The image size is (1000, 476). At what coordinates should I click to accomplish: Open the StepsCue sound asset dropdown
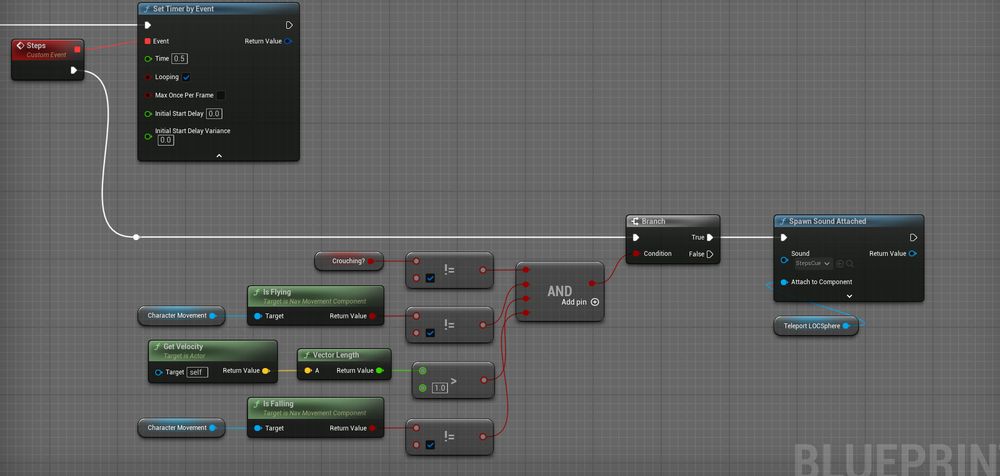point(814,264)
